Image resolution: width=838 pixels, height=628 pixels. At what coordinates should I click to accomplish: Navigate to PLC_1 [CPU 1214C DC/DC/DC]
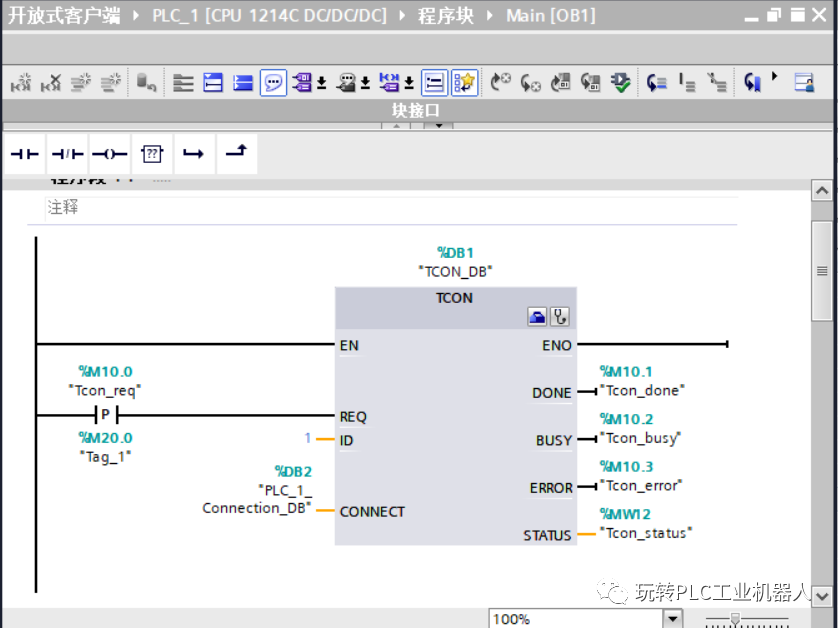[267, 15]
